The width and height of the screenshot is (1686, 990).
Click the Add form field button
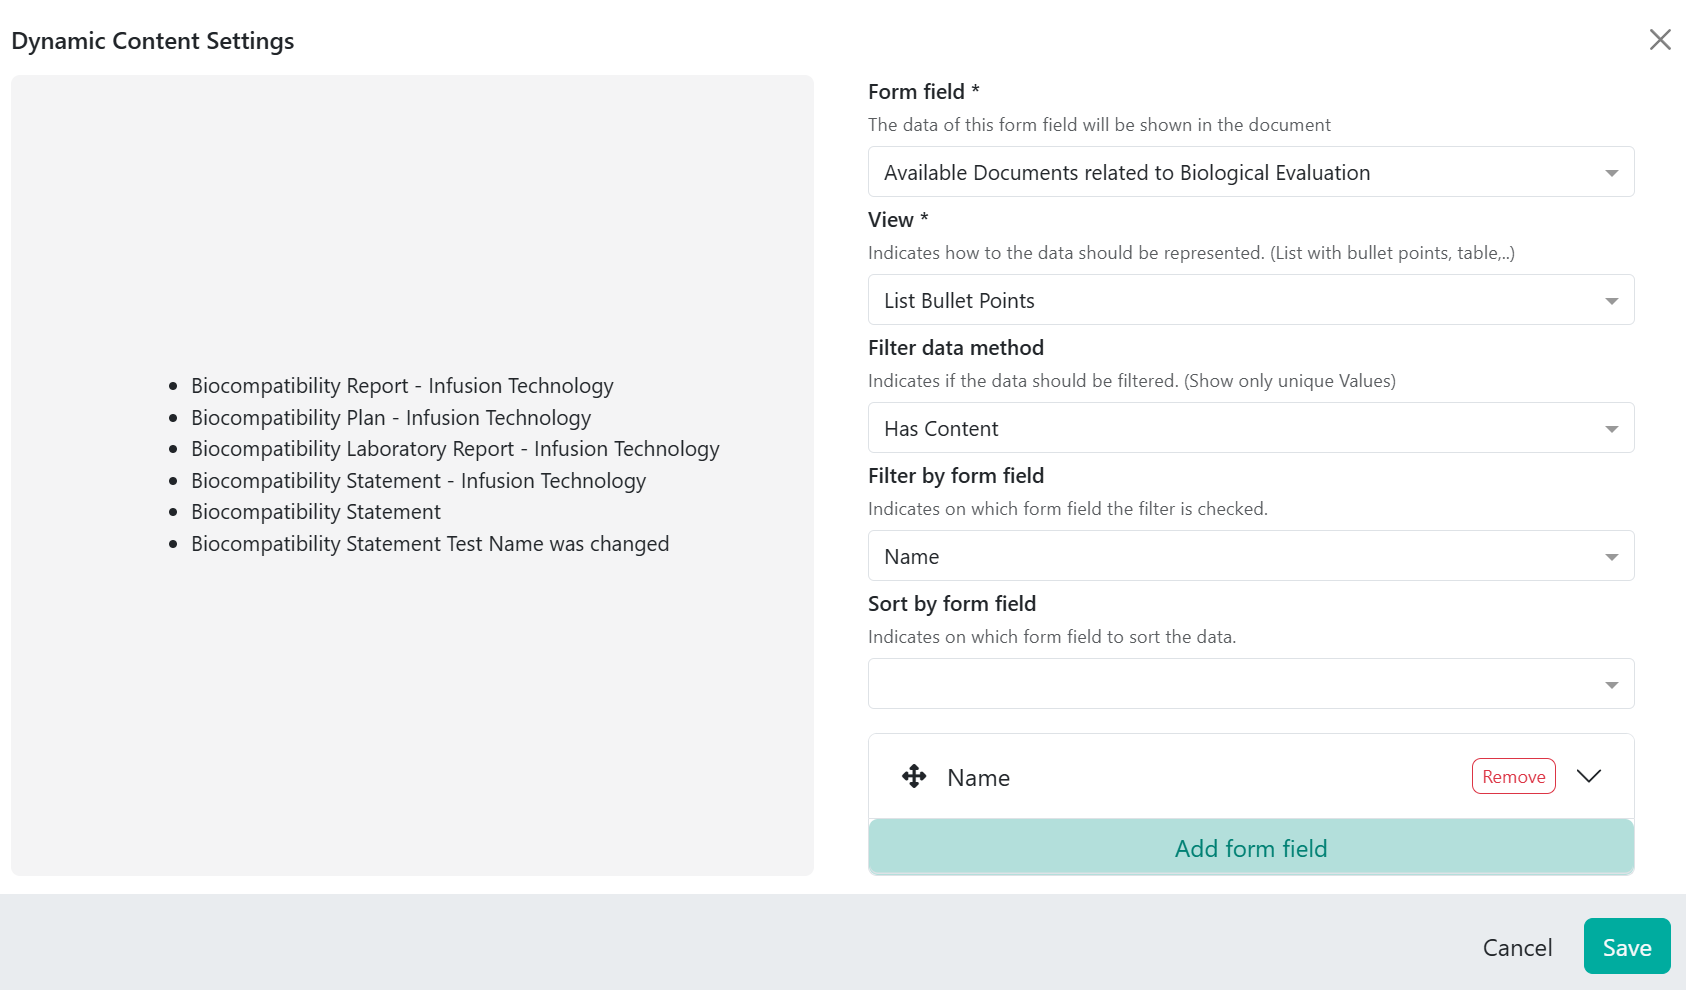point(1251,848)
